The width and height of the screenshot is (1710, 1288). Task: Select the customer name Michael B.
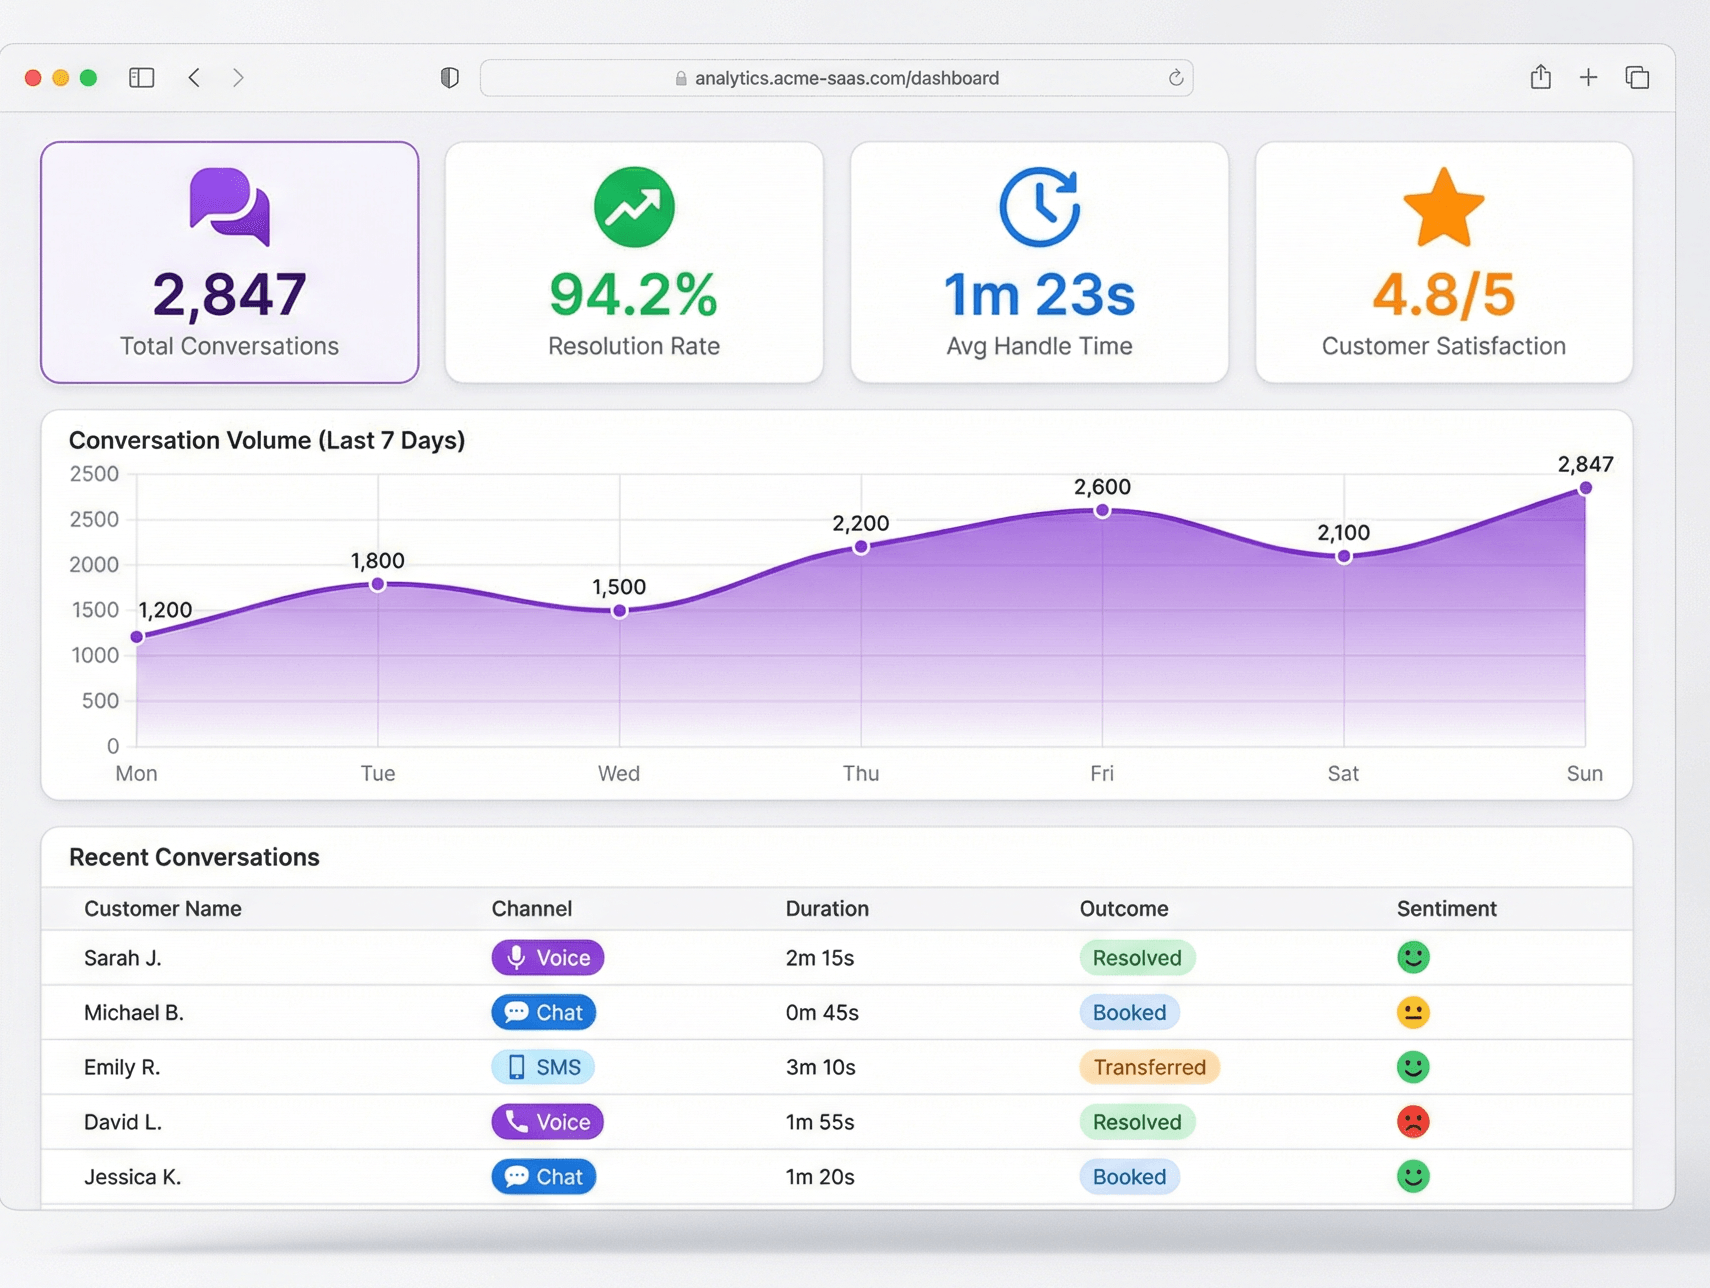click(134, 1013)
